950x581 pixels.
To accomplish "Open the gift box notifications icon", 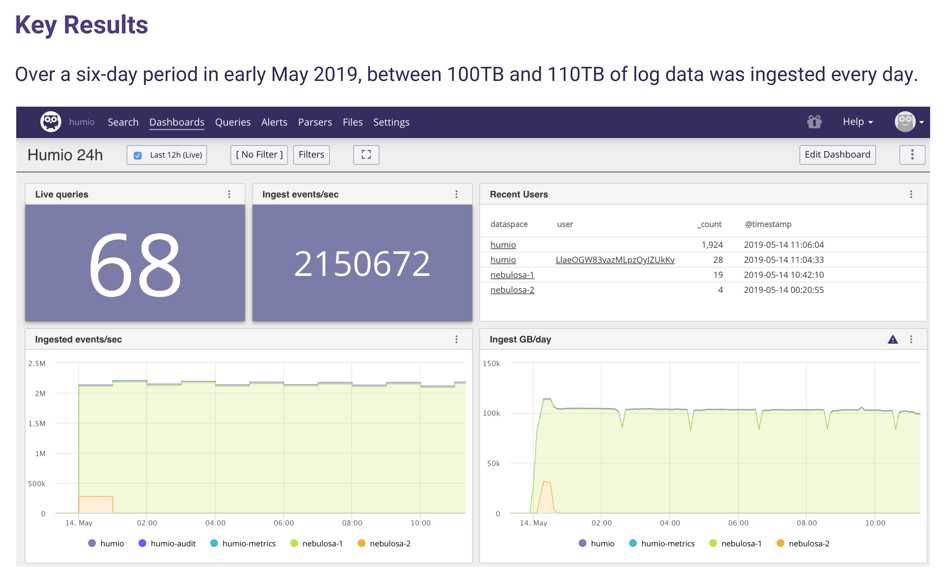I will (x=814, y=122).
